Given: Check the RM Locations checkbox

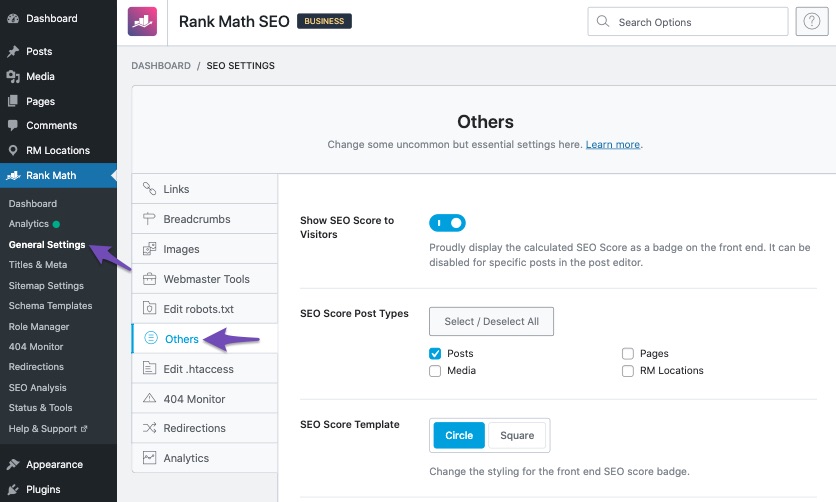Looking at the screenshot, I should [628, 371].
